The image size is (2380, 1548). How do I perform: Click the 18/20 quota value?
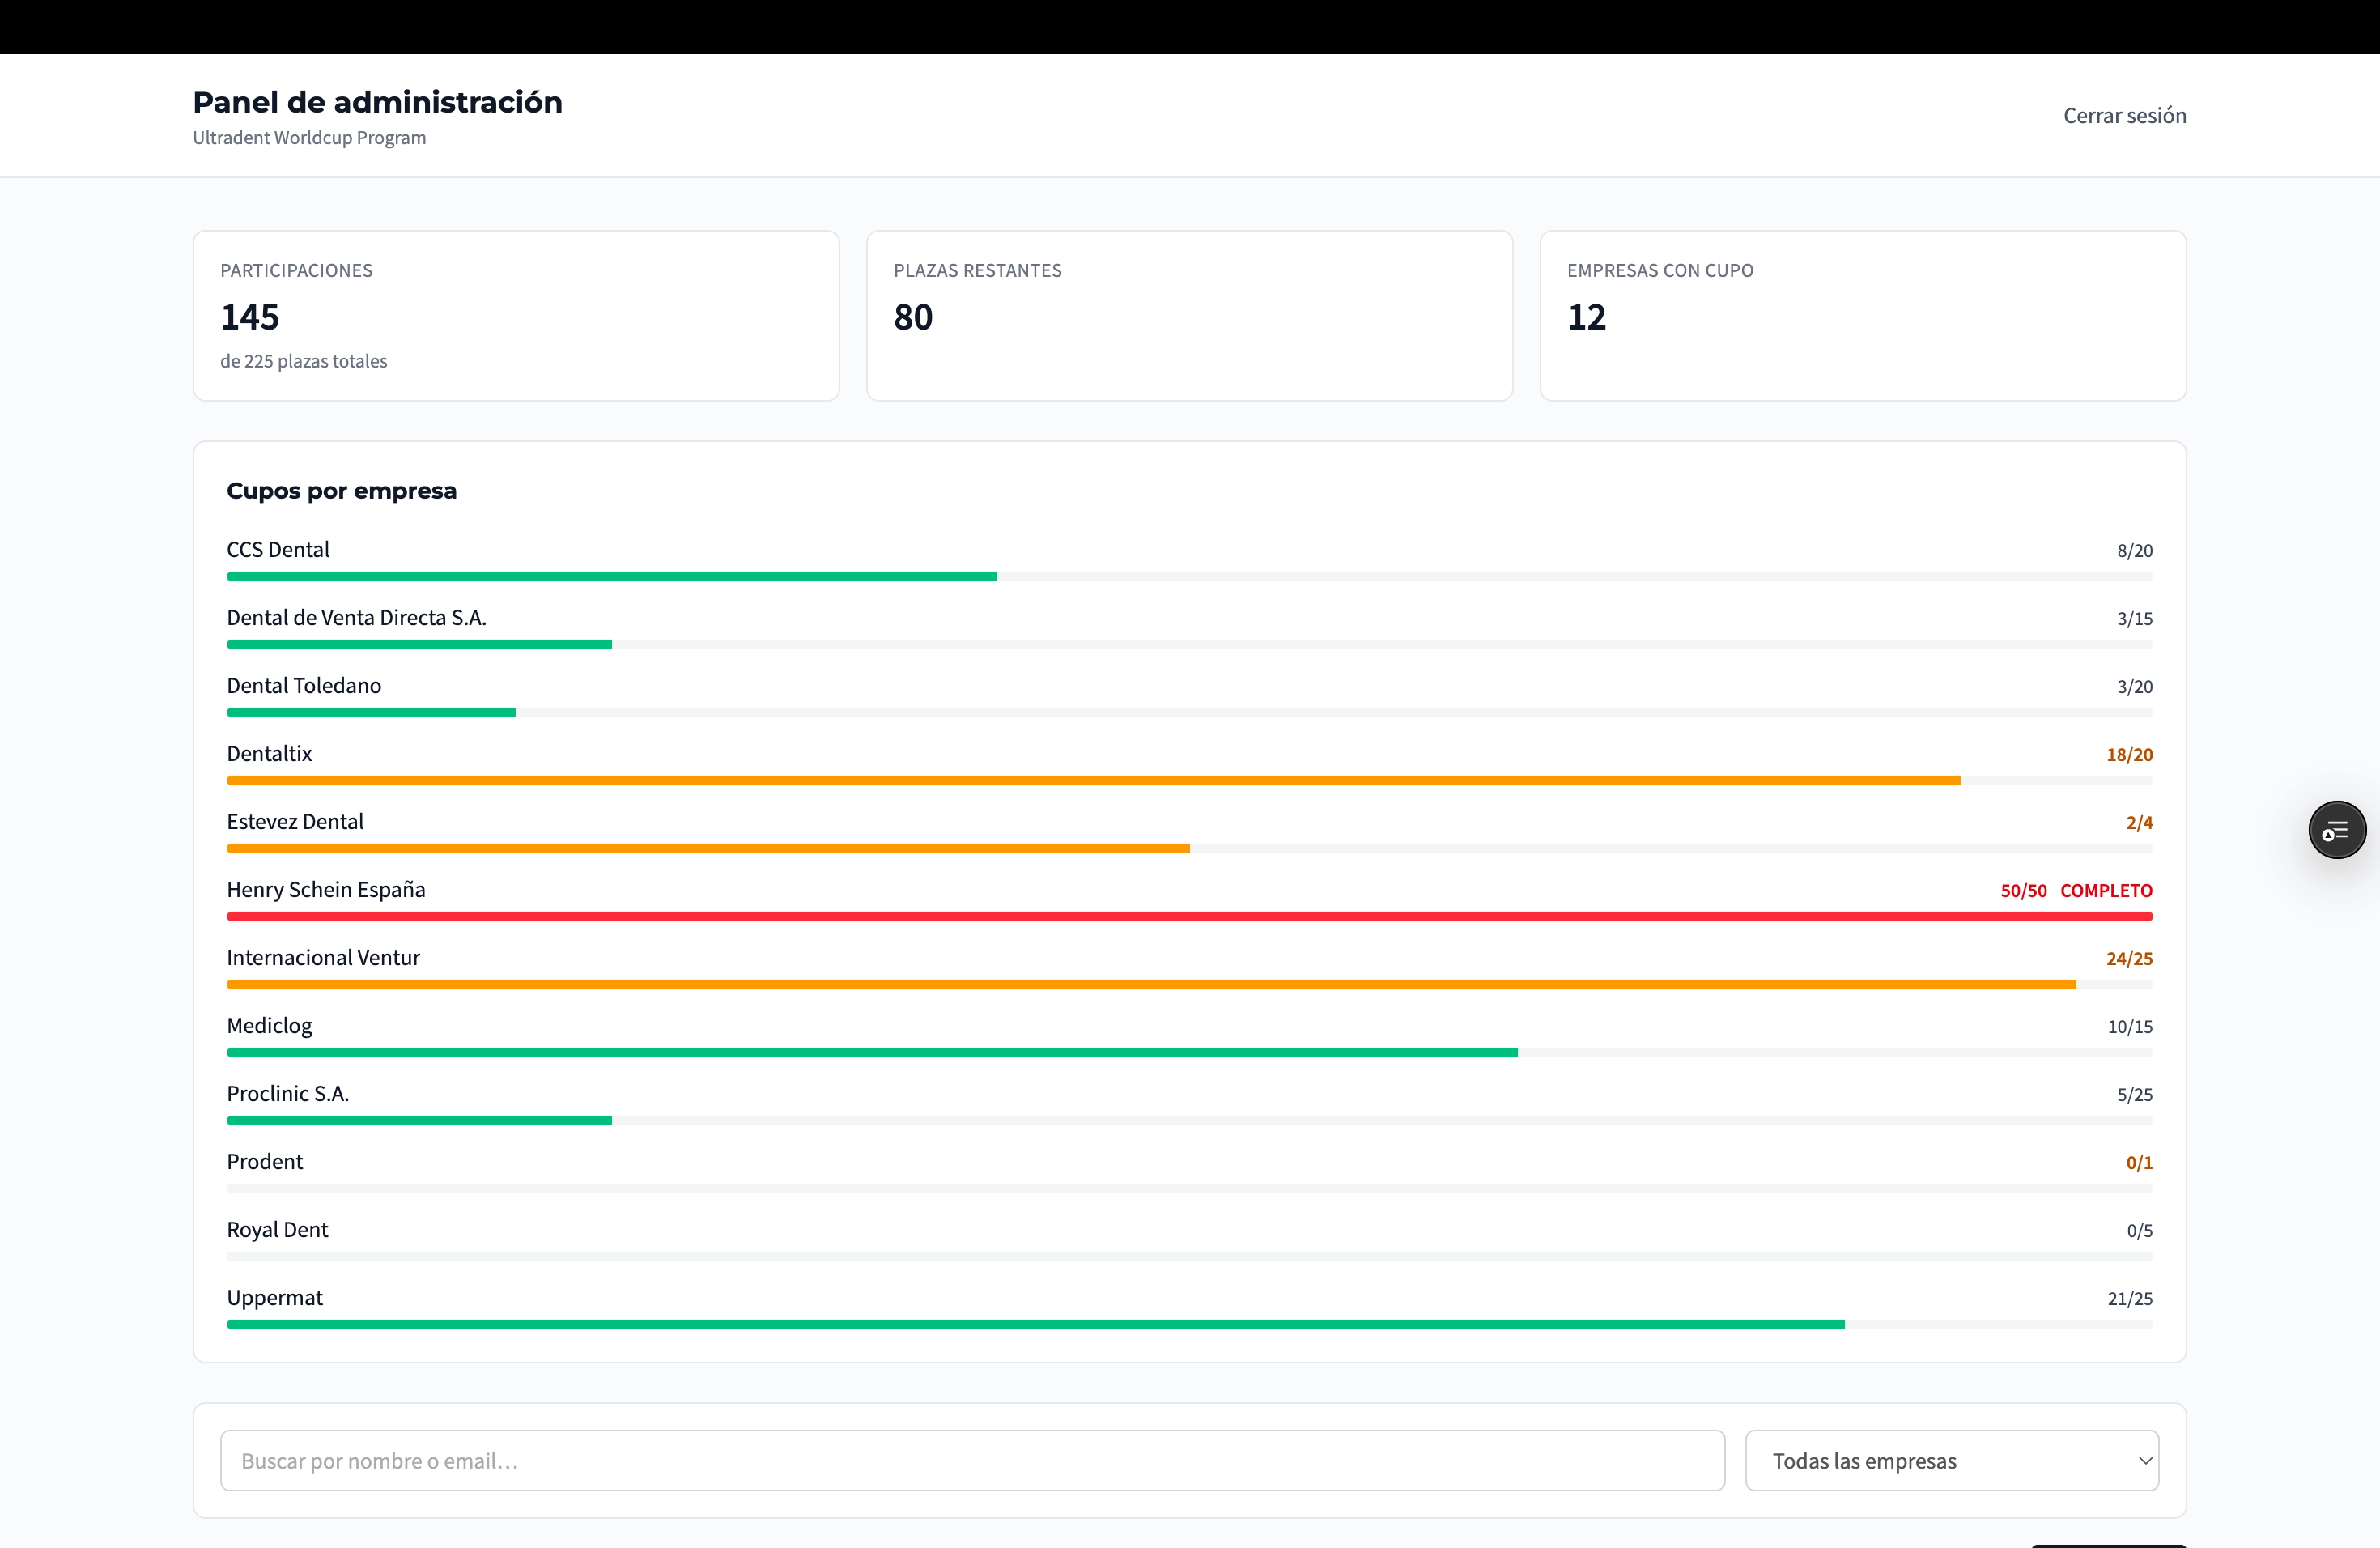2129,755
